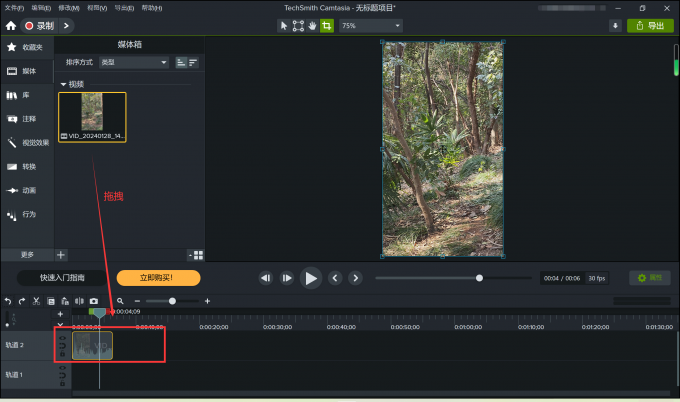Select the VID clip on 轨道 2
Screen dimensions: 680x402
tap(92, 346)
